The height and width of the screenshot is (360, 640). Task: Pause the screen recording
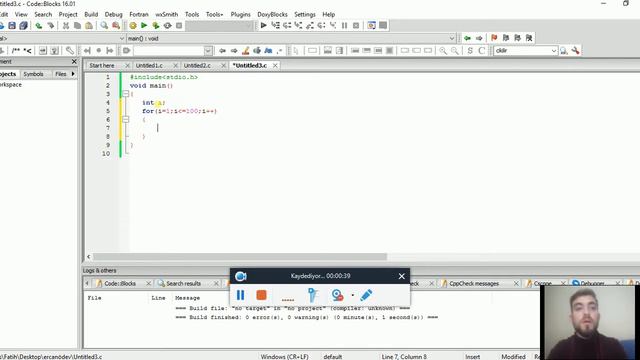click(x=240, y=295)
